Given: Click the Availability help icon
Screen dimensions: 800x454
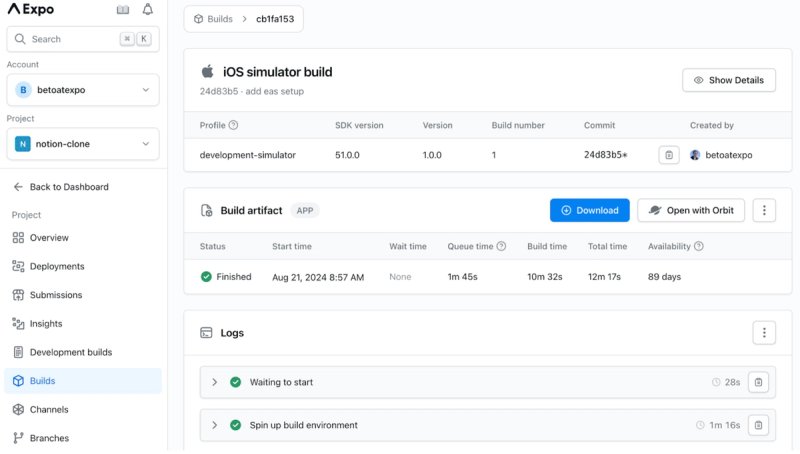Looking at the screenshot, I should tap(698, 246).
